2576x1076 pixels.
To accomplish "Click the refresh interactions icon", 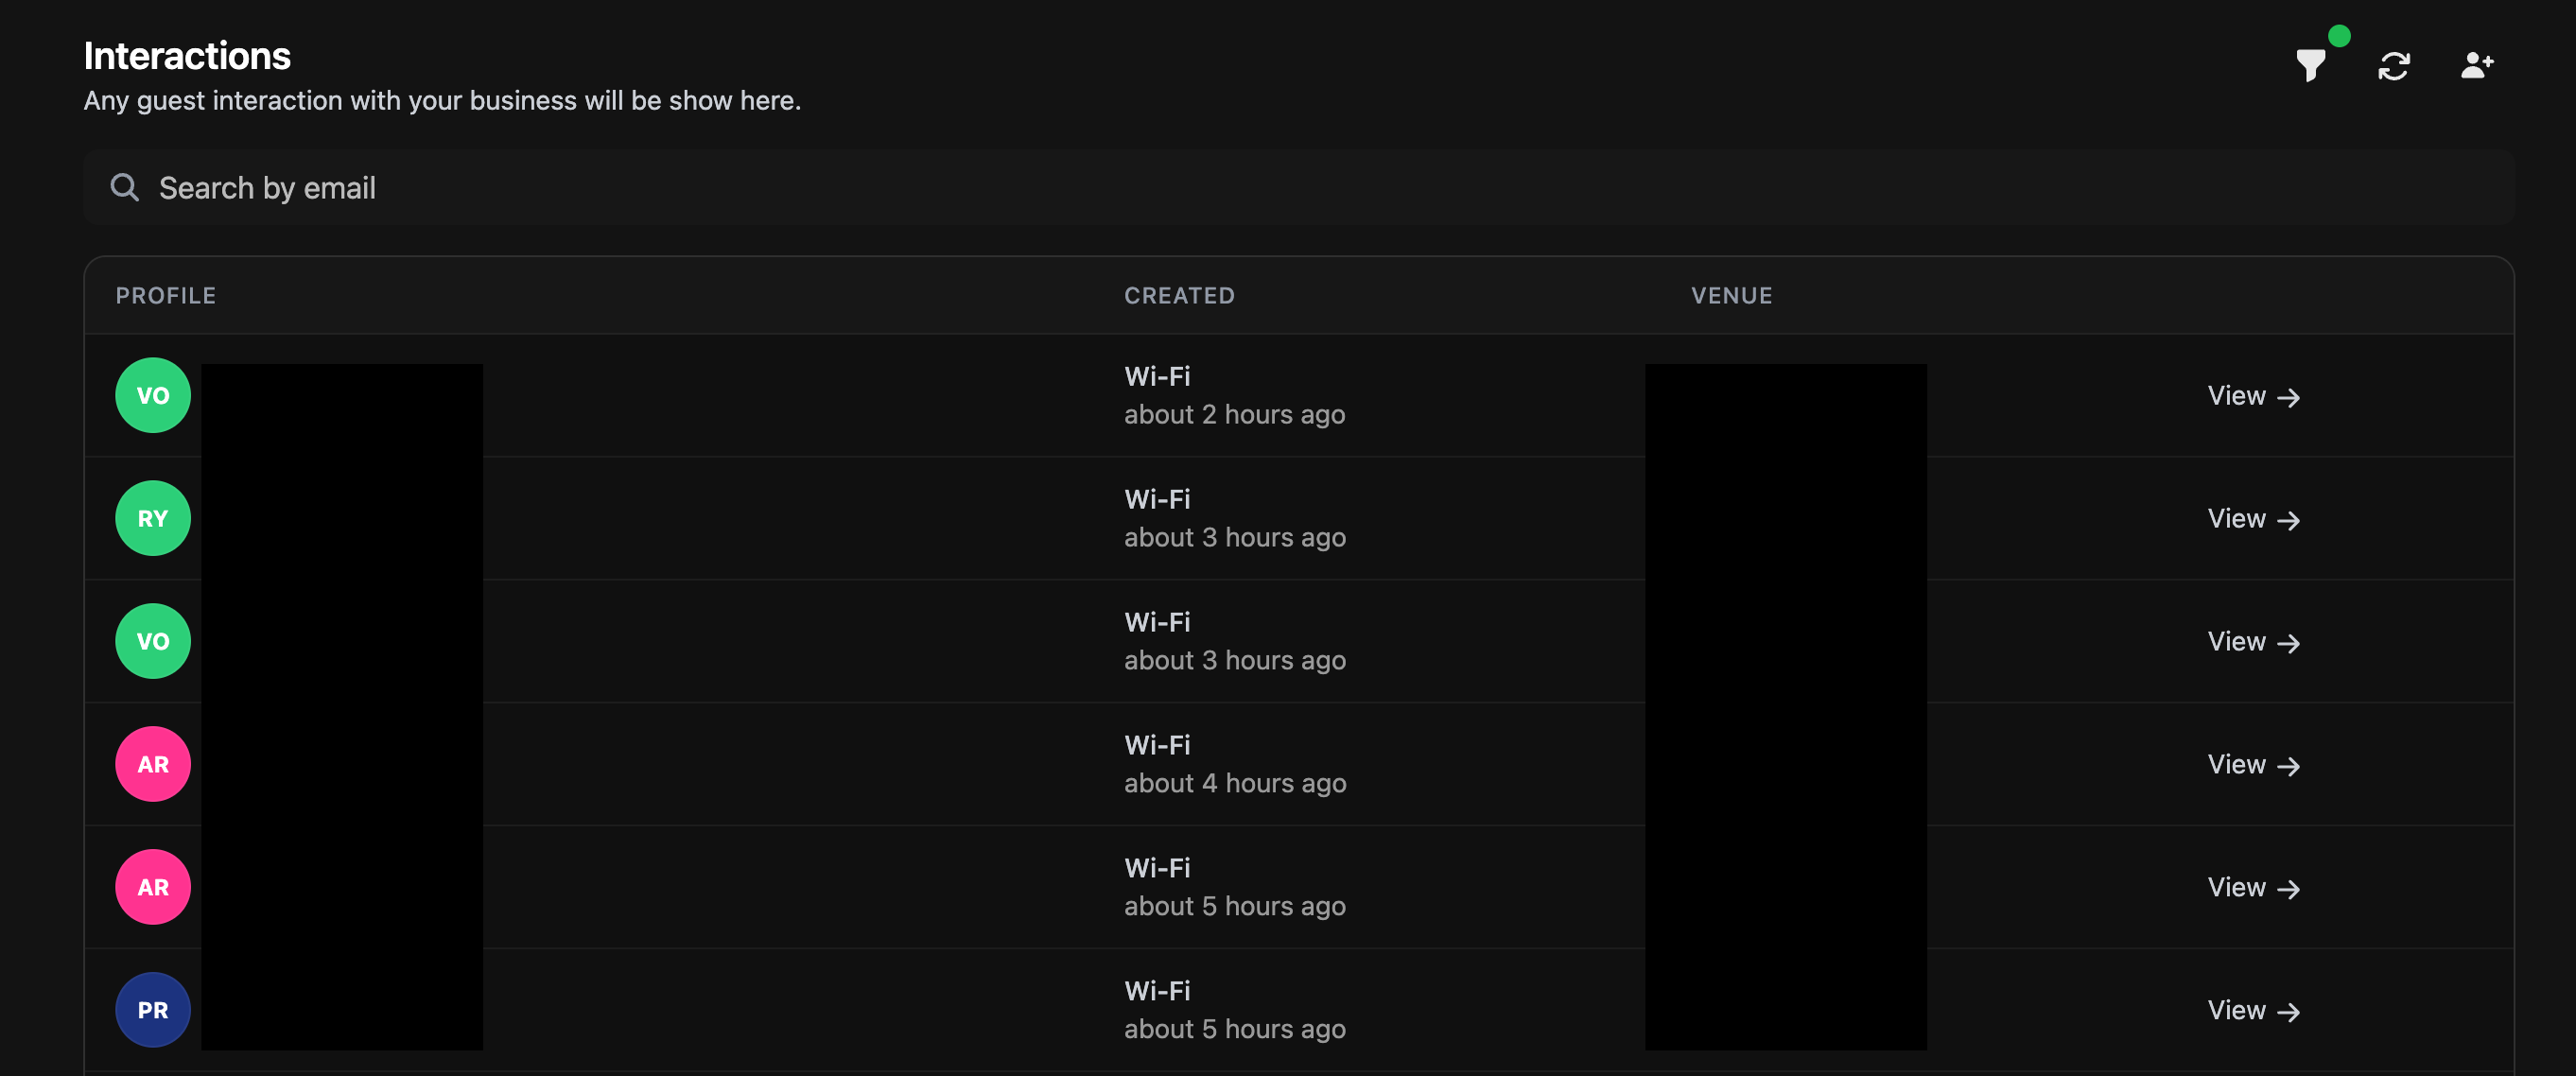I will [2393, 66].
